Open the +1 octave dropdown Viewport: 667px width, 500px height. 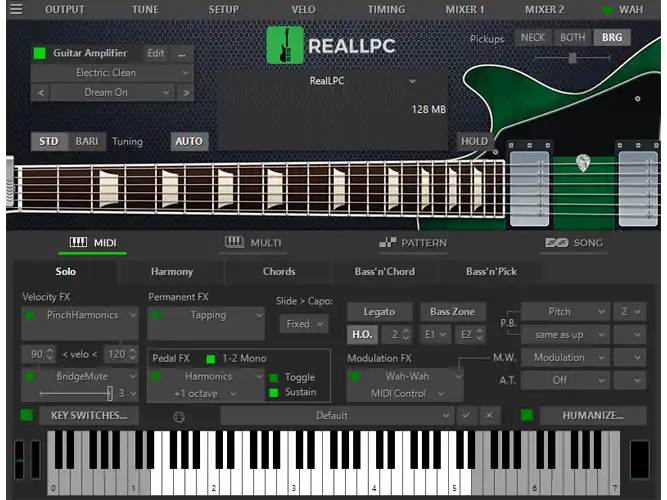(206, 394)
